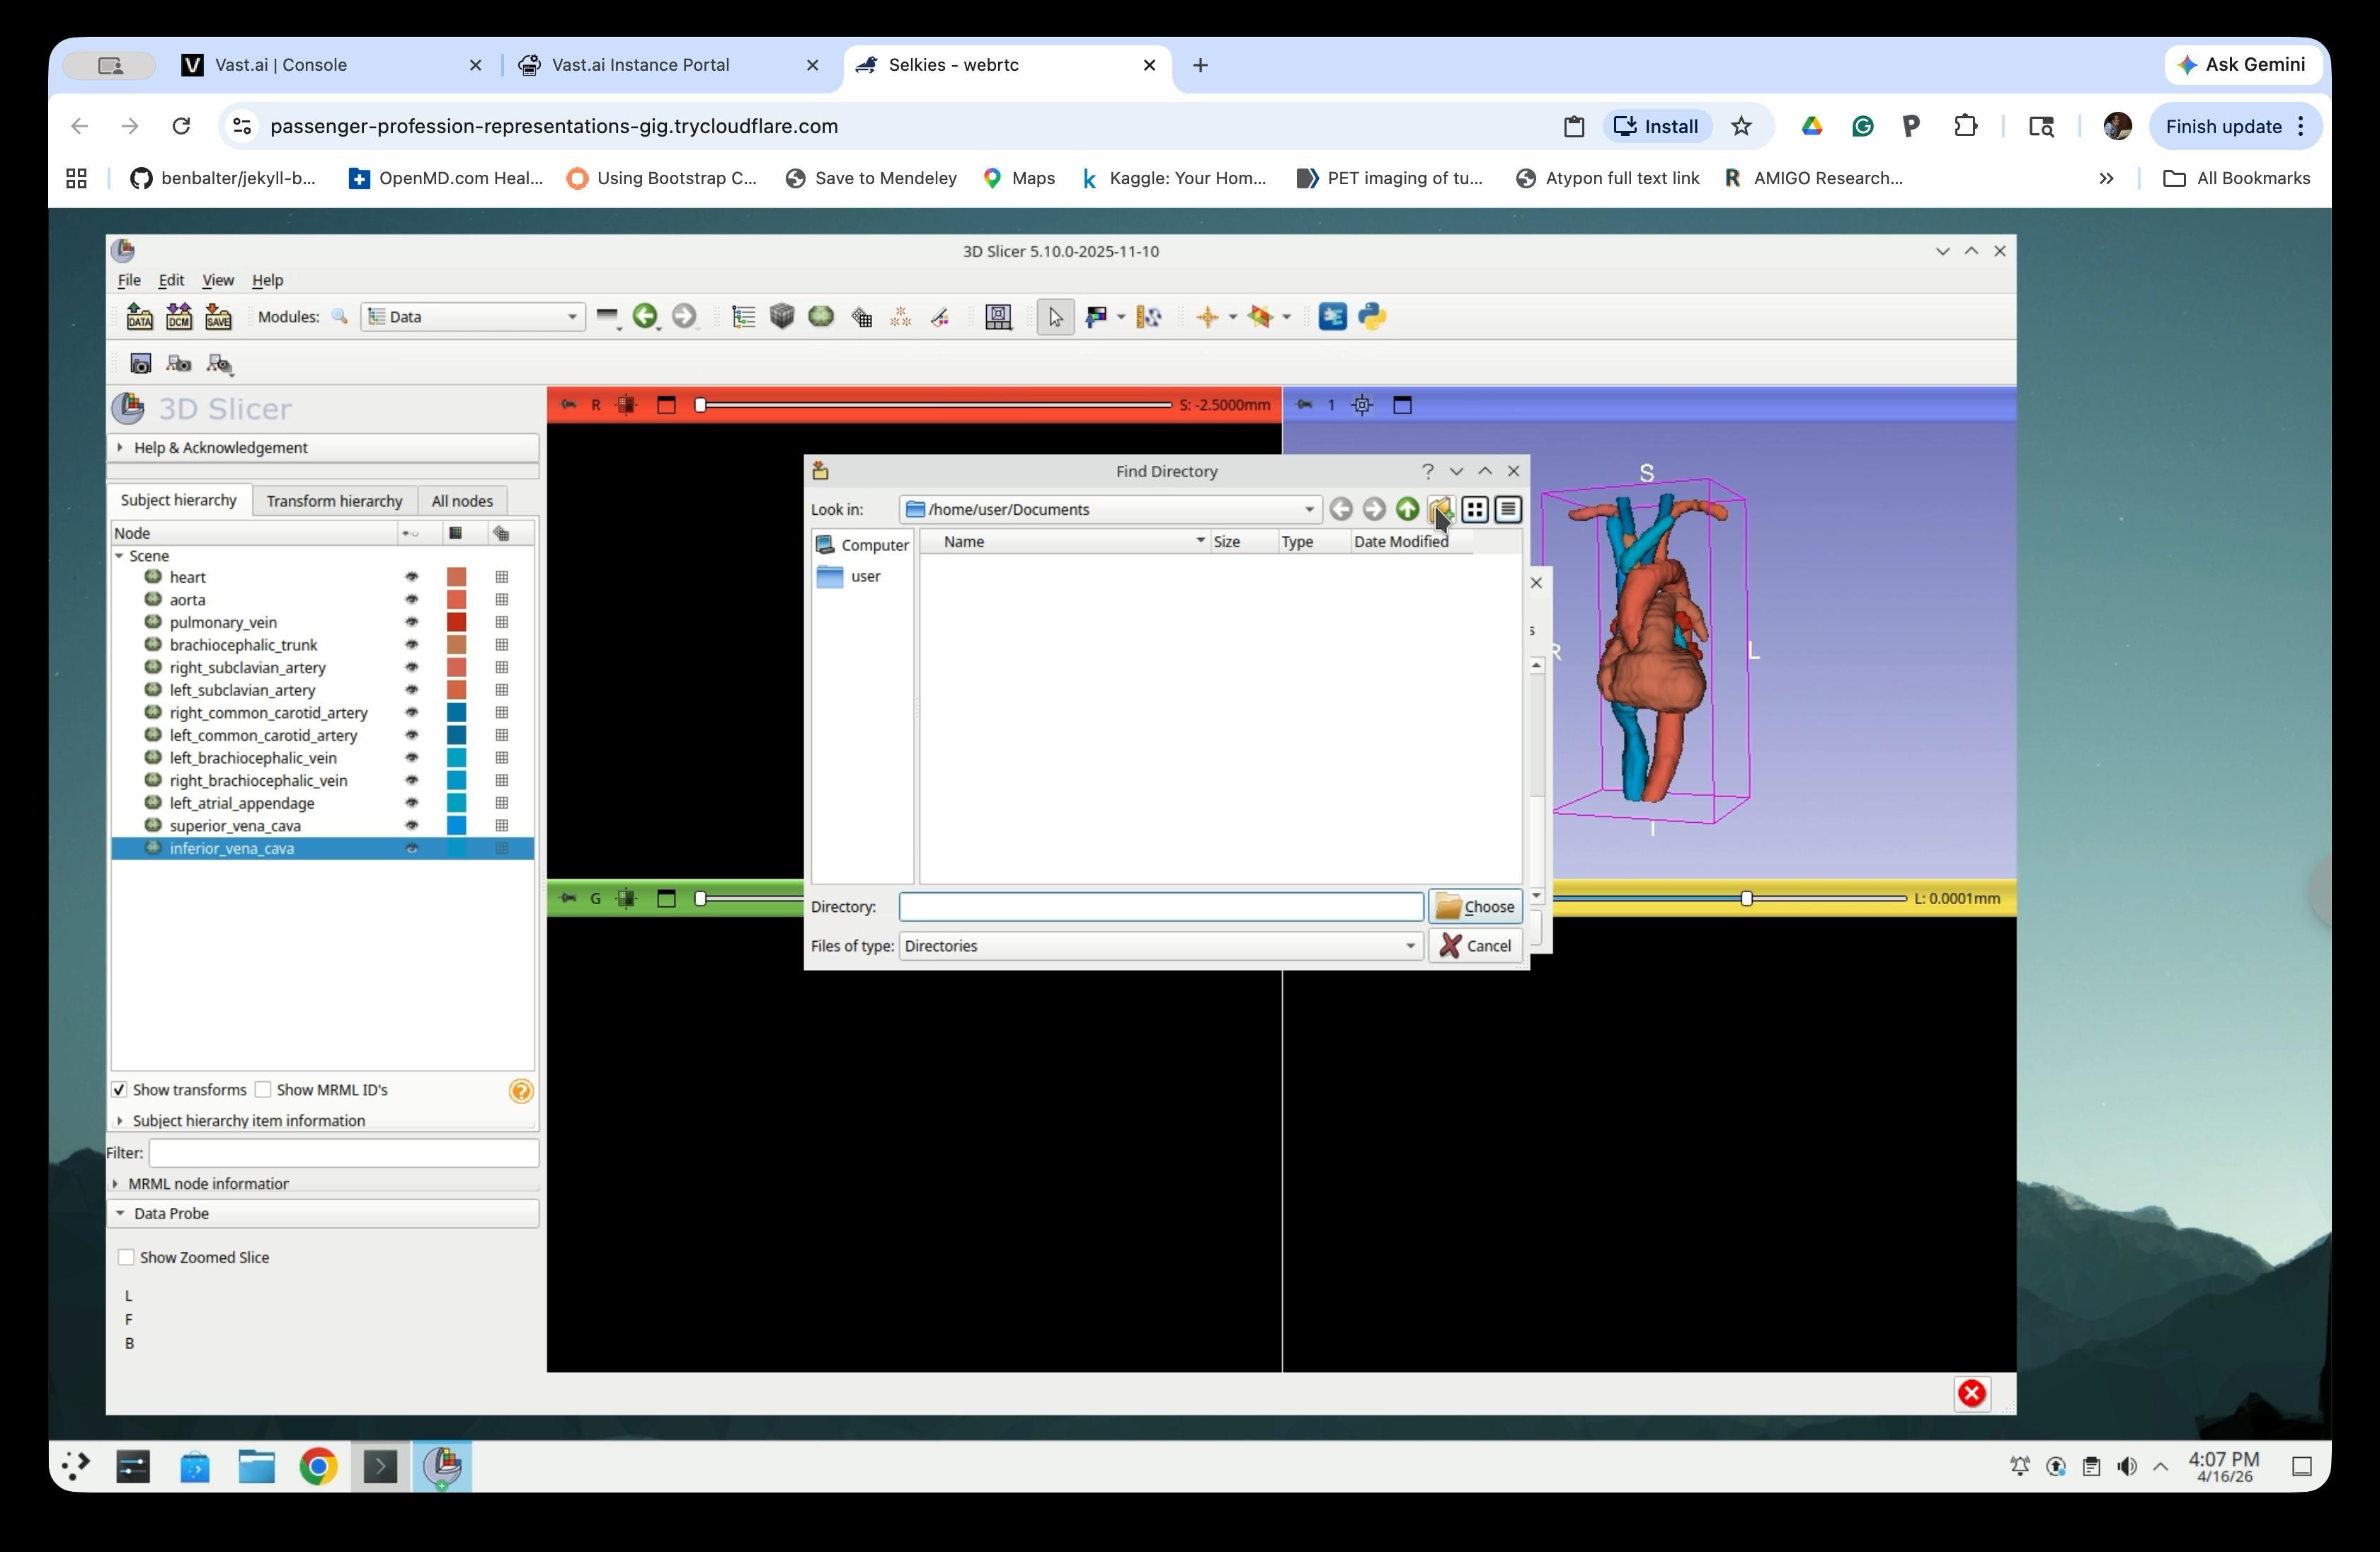Switch to the Transform hierarchy tab
The image size is (2380, 1552).
tap(334, 501)
